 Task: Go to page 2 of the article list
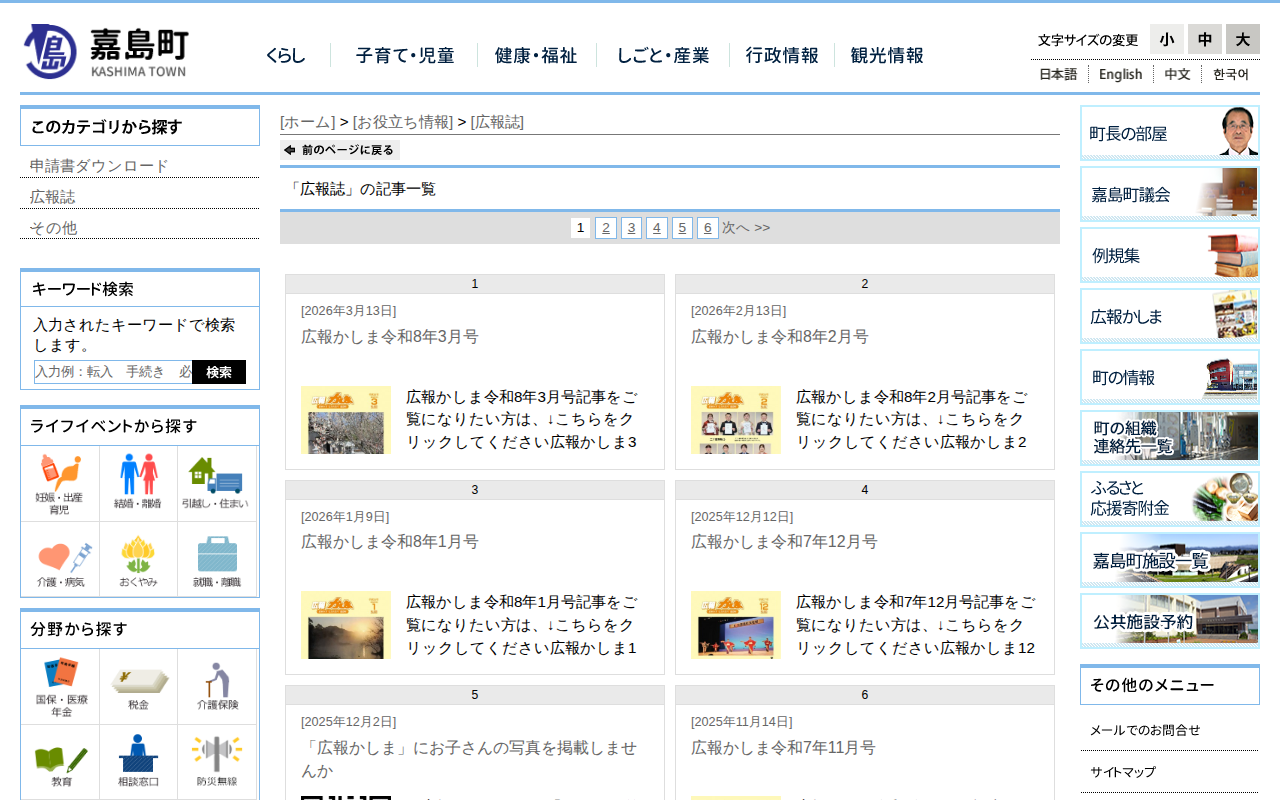click(606, 228)
